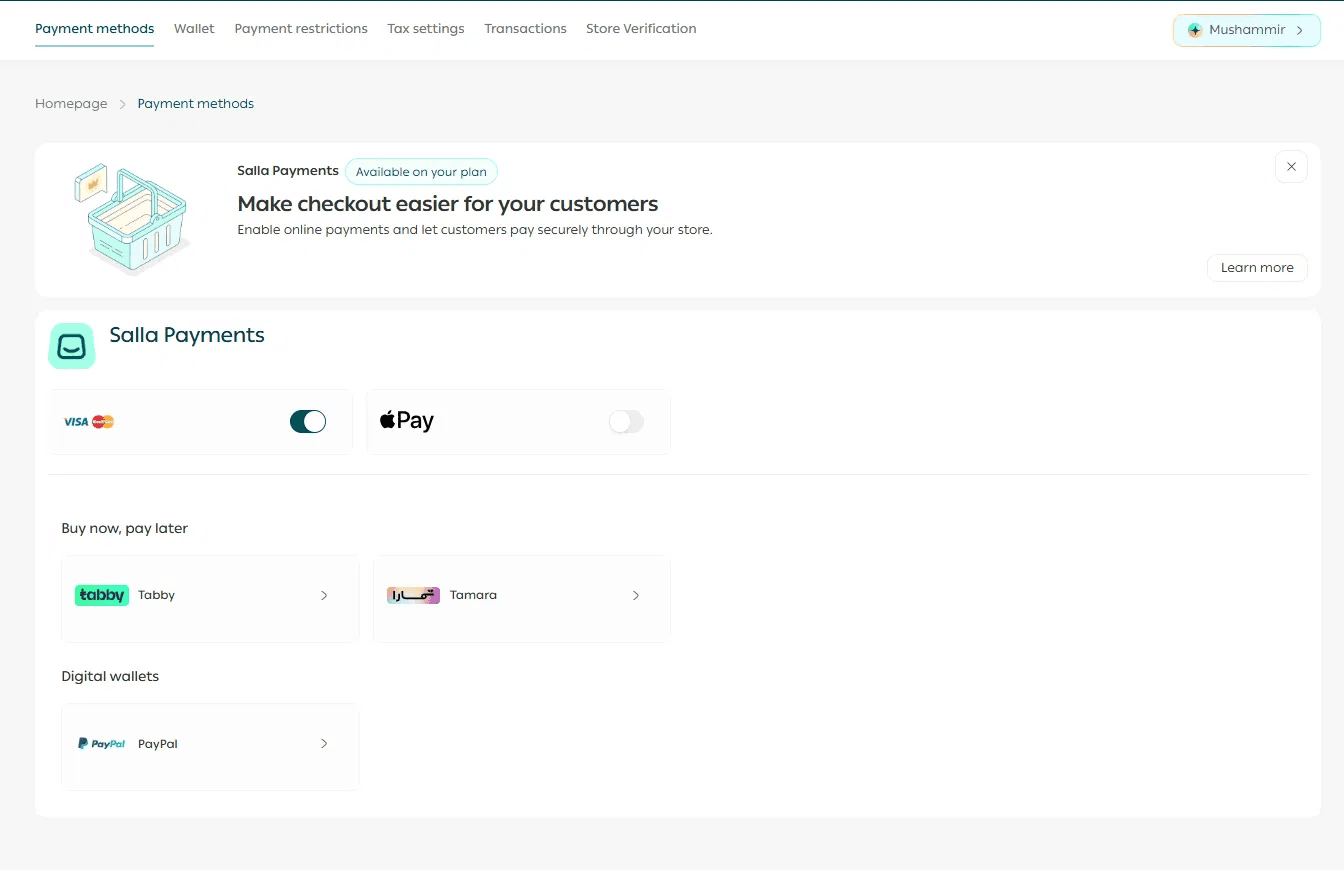The height and width of the screenshot is (870, 1344).
Task: Click the Tamara label text
Action: coord(473,595)
